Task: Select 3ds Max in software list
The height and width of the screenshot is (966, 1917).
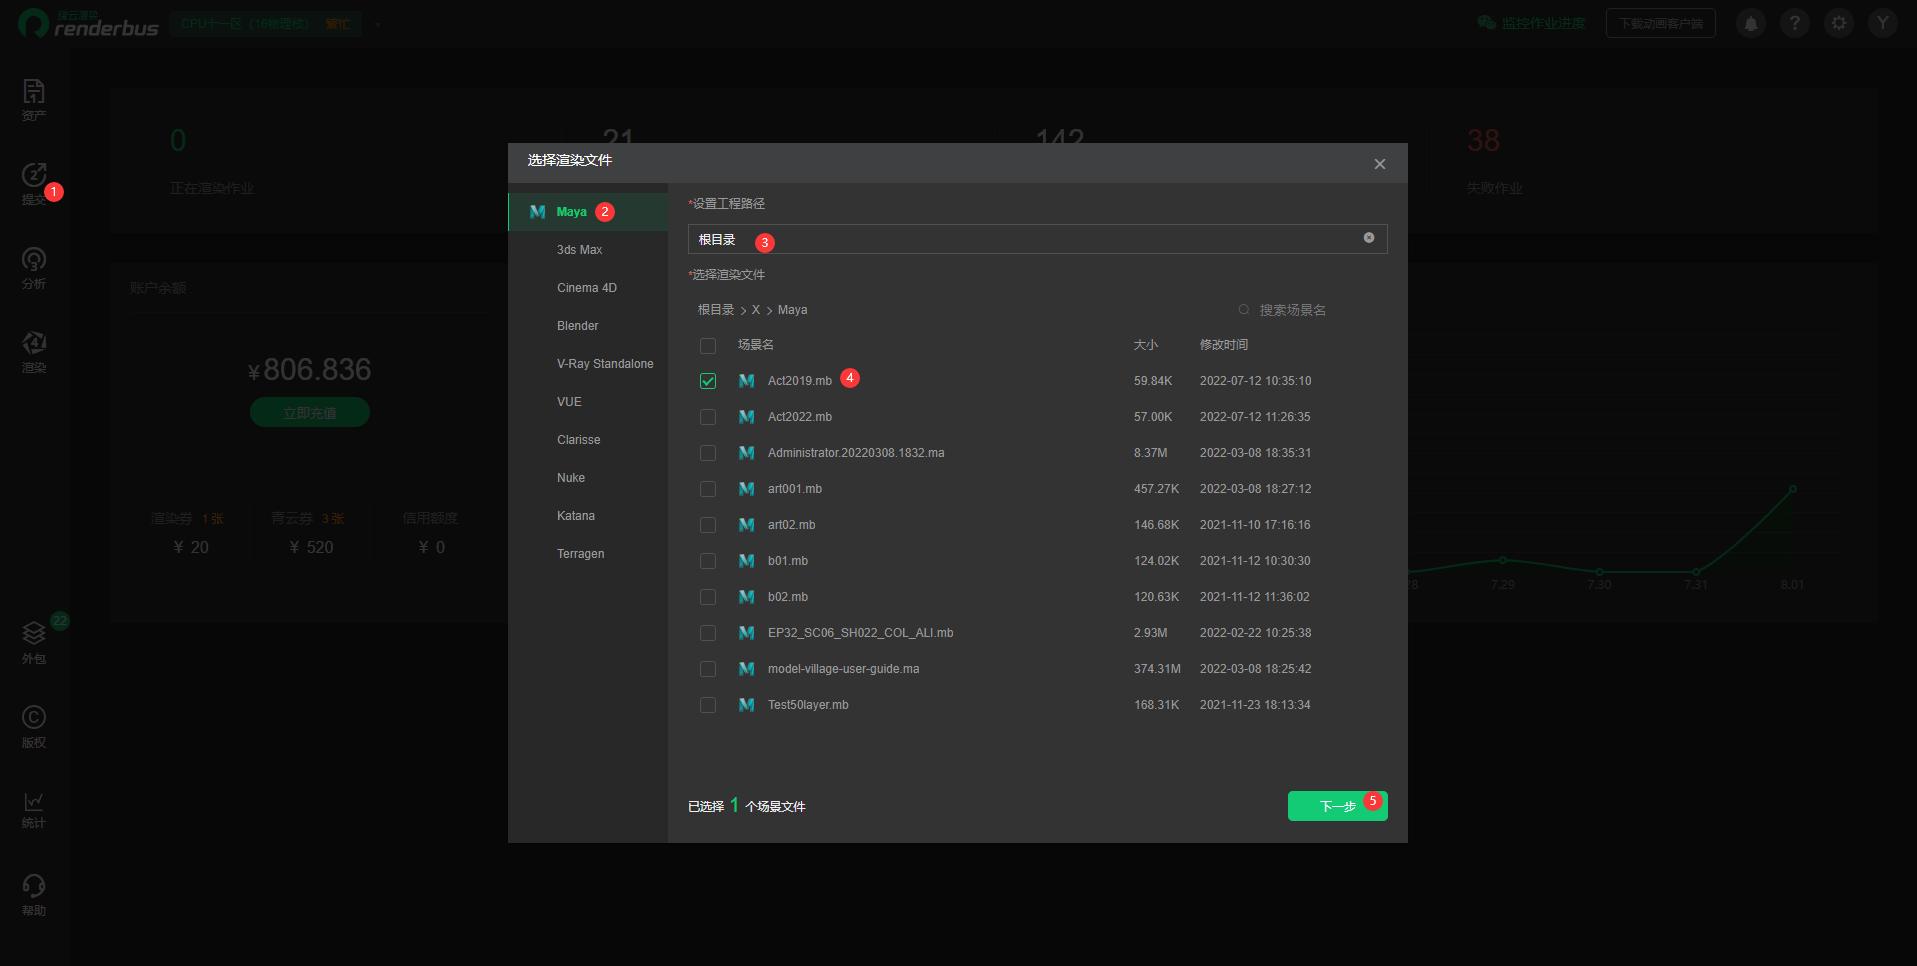Action: [580, 250]
